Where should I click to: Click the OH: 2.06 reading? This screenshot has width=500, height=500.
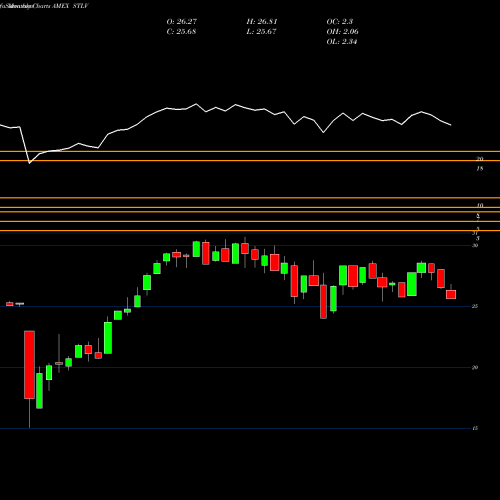pyautogui.click(x=342, y=32)
